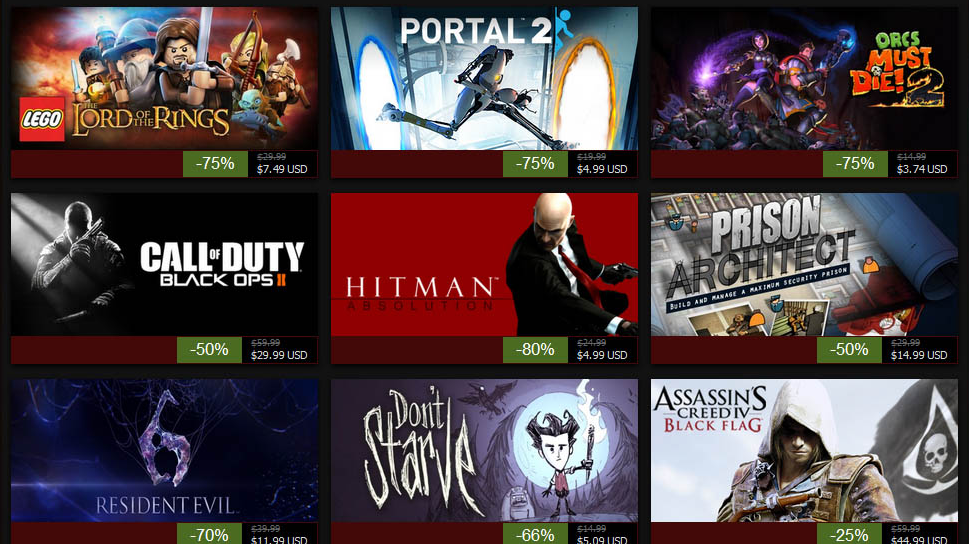
Task: Click the -75% badge under Orcs Must Die! 2
Action: [x=855, y=164]
